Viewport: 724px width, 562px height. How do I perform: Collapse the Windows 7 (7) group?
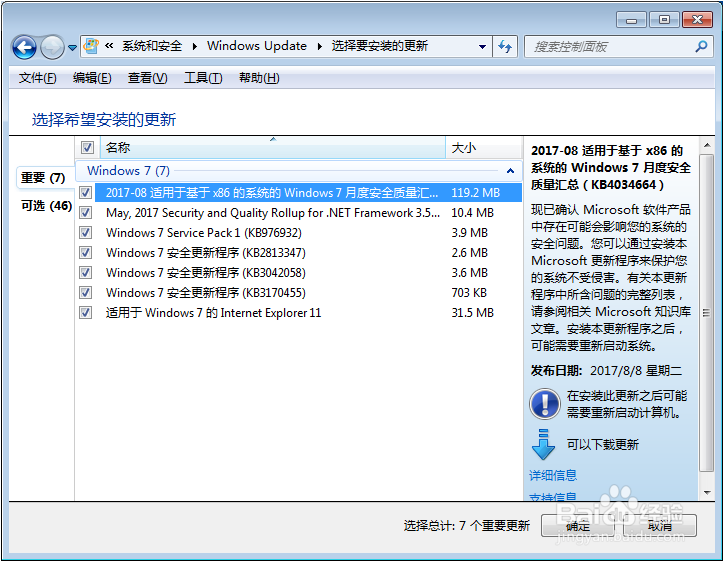510,171
